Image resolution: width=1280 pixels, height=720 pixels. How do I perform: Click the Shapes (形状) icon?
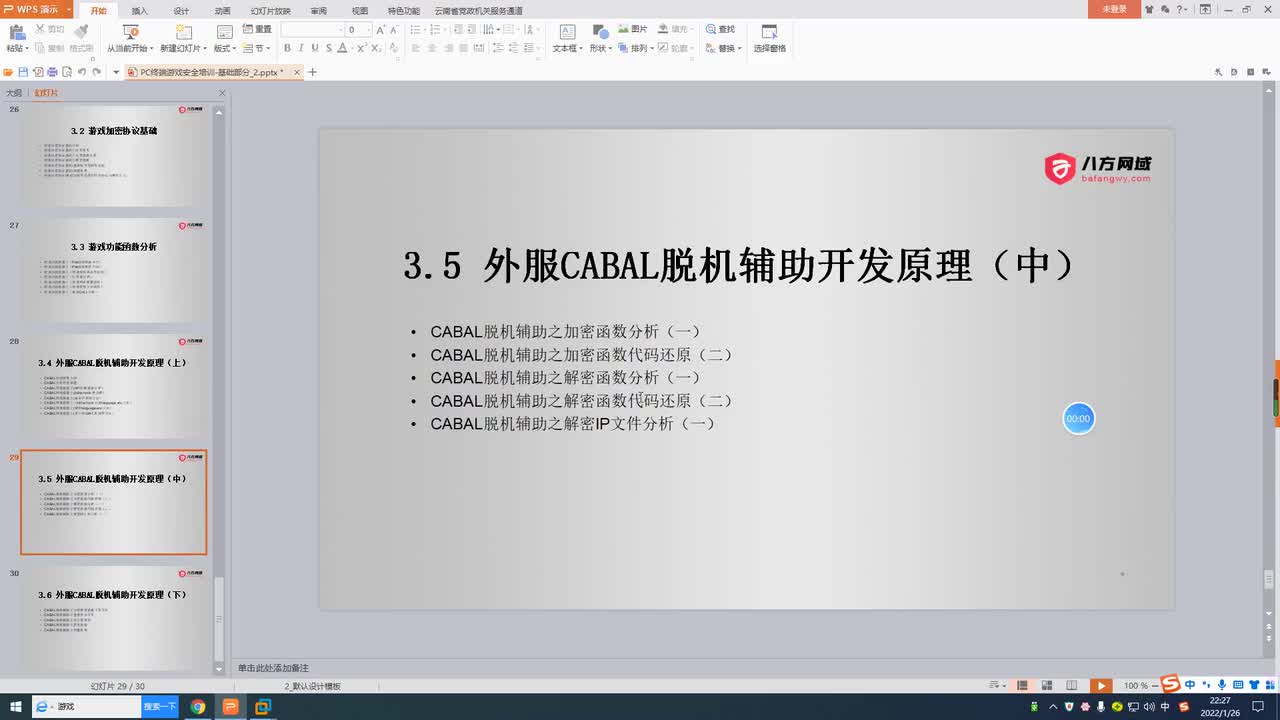tap(601, 32)
